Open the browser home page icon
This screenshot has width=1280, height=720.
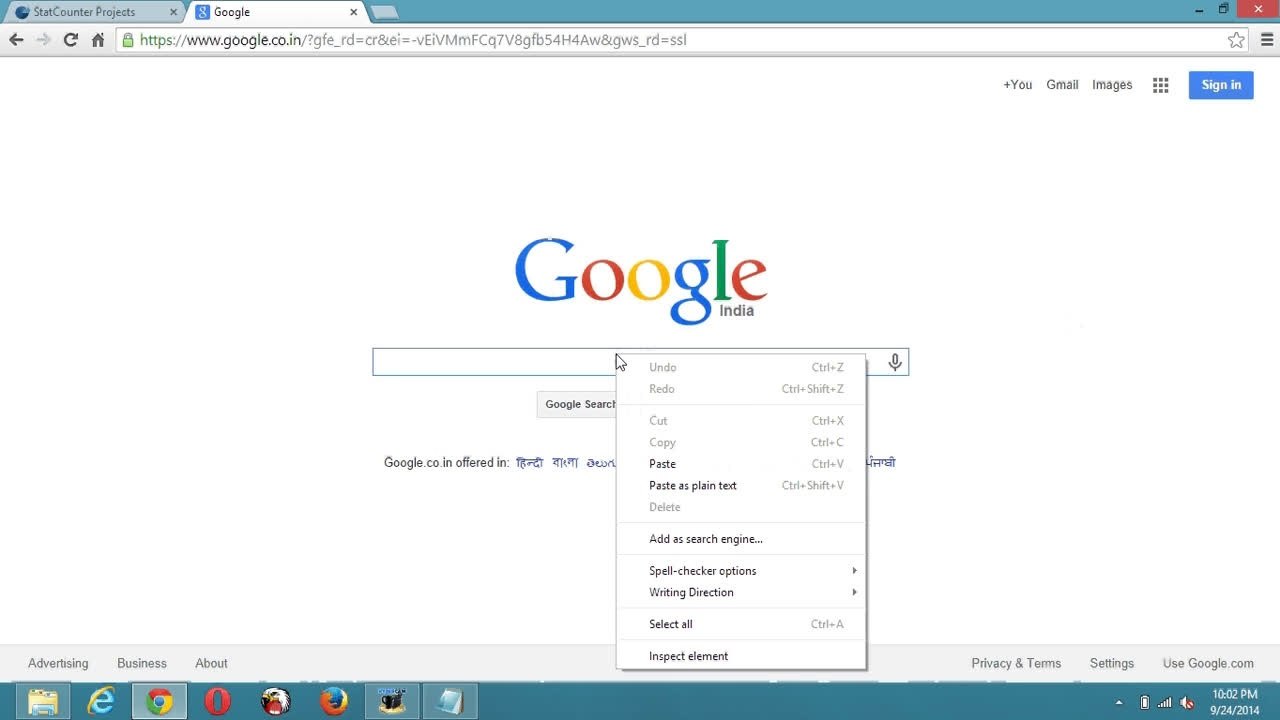point(98,40)
